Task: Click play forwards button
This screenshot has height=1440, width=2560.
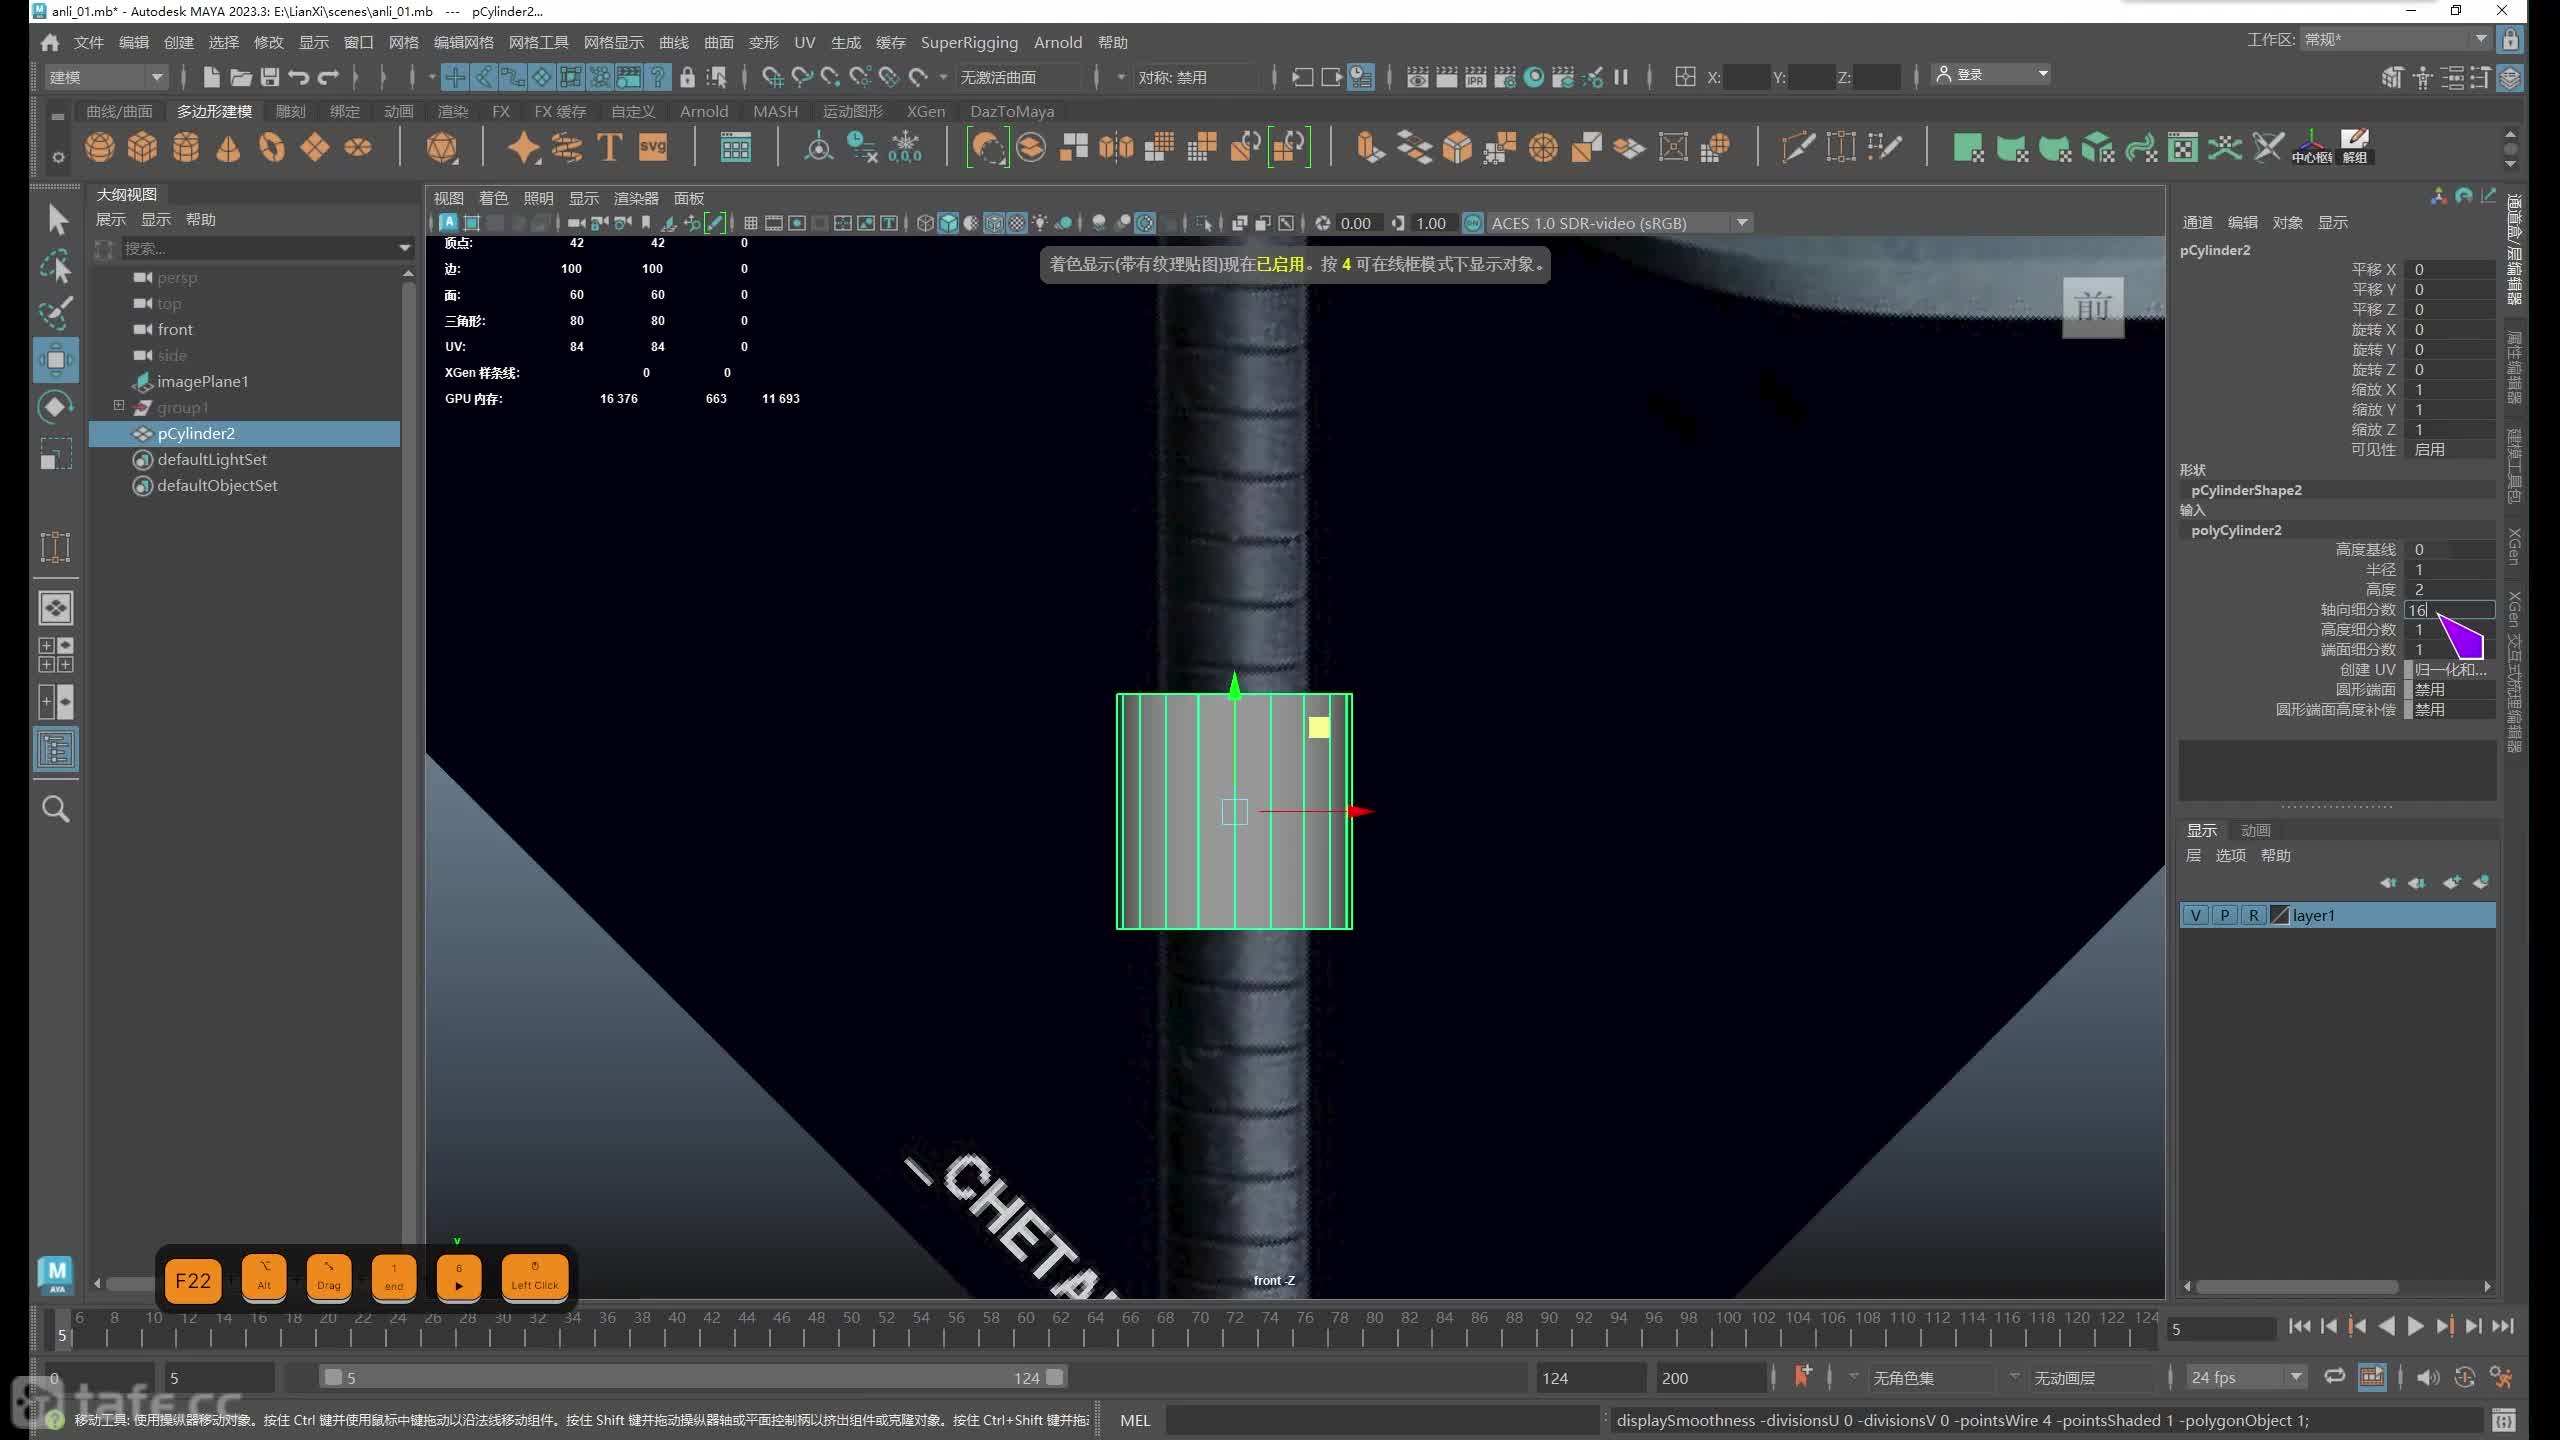Action: 2415,1326
